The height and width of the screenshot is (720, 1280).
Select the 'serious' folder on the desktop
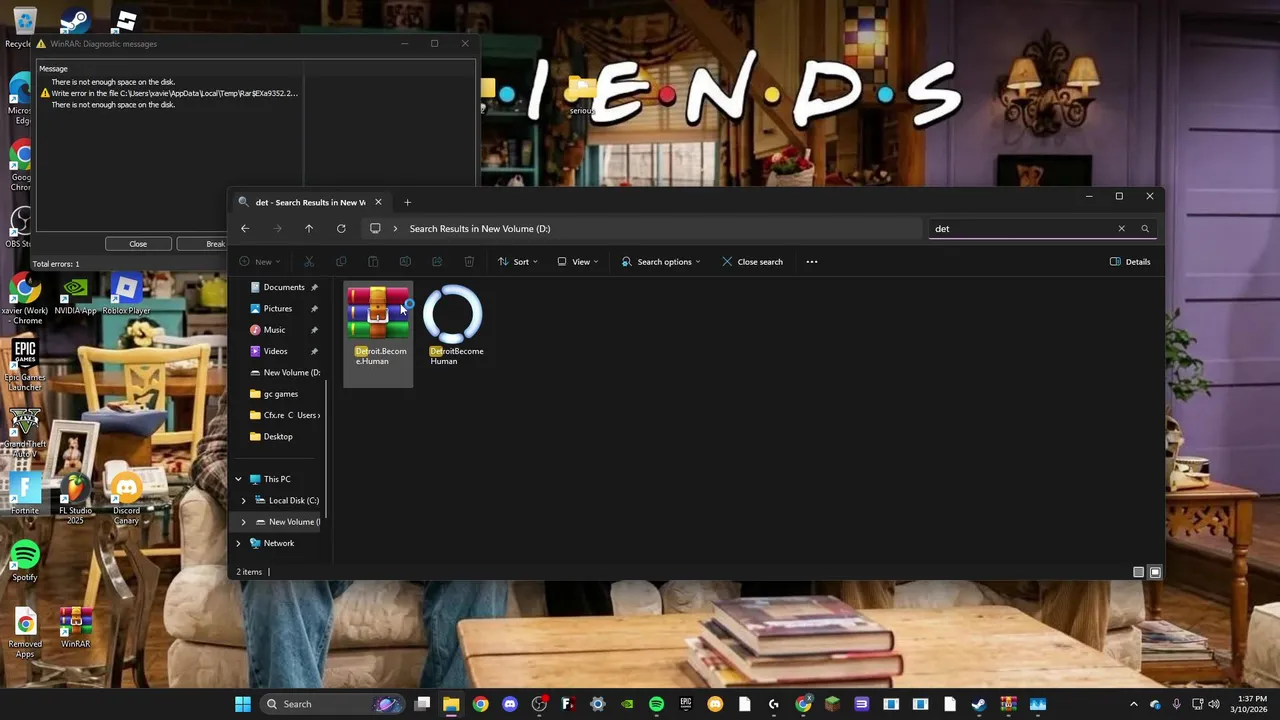582,97
